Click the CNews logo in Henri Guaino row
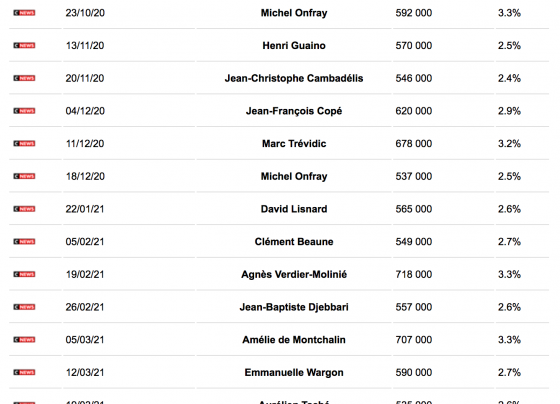The height and width of the screenshot is (404, 560). [x=24, y=45]
